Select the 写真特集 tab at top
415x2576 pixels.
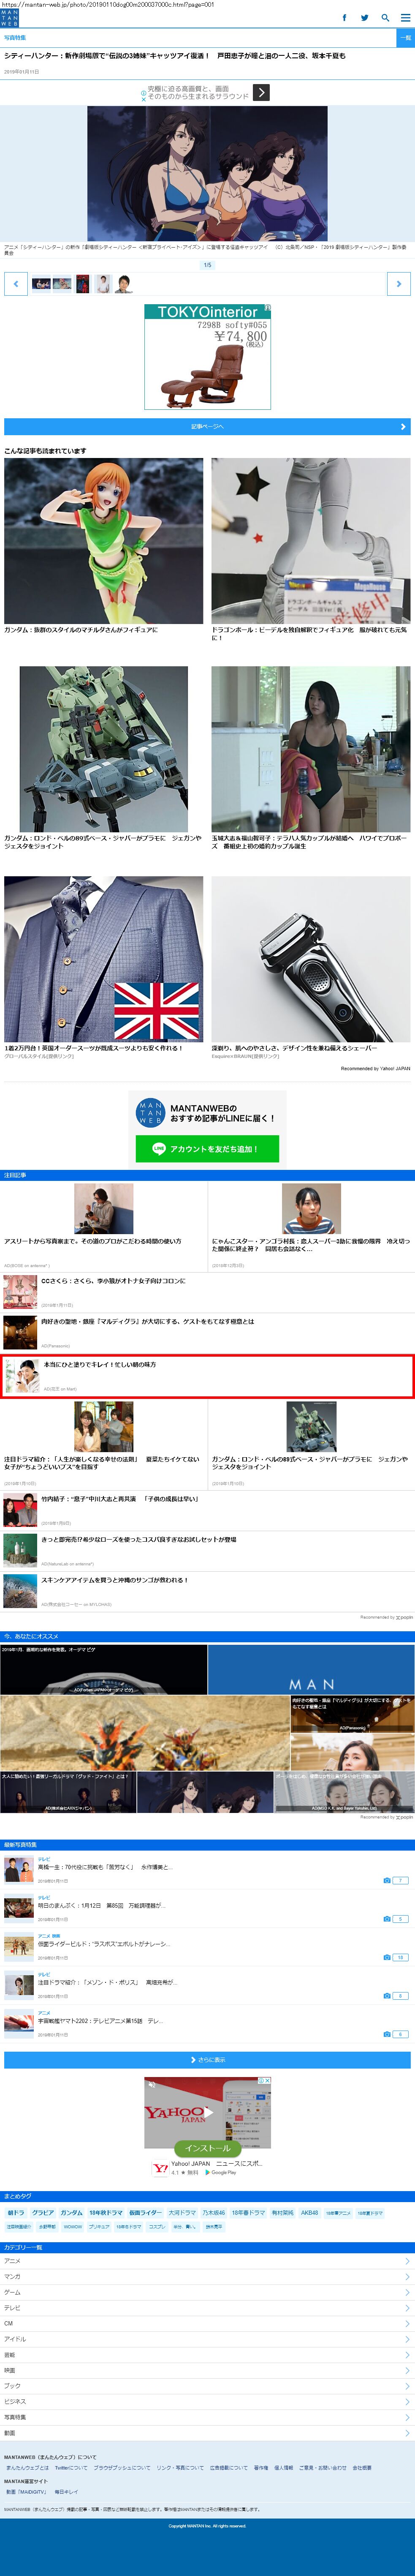pyautogui.click(x=15, y=37)
